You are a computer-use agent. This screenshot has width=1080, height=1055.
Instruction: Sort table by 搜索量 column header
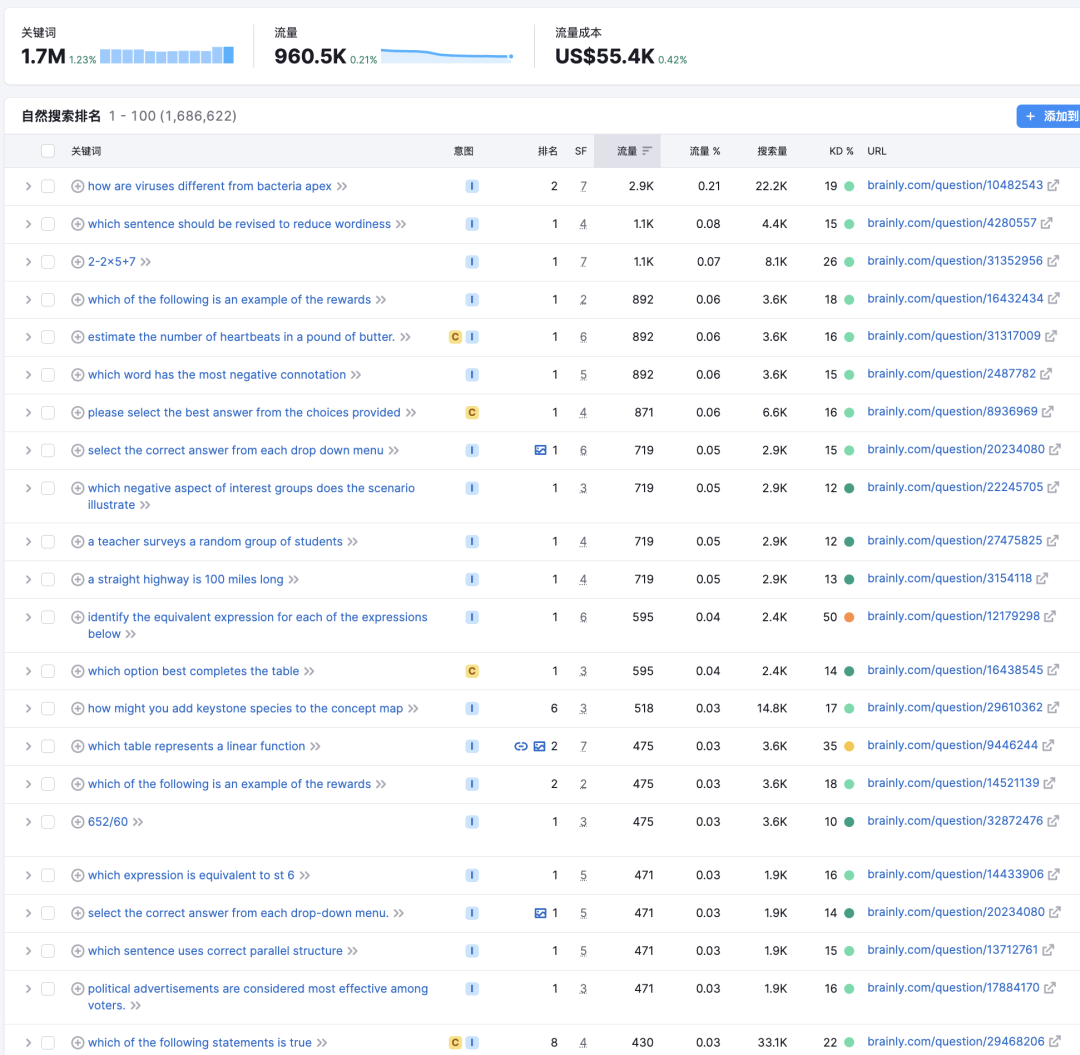coord(771,151)
